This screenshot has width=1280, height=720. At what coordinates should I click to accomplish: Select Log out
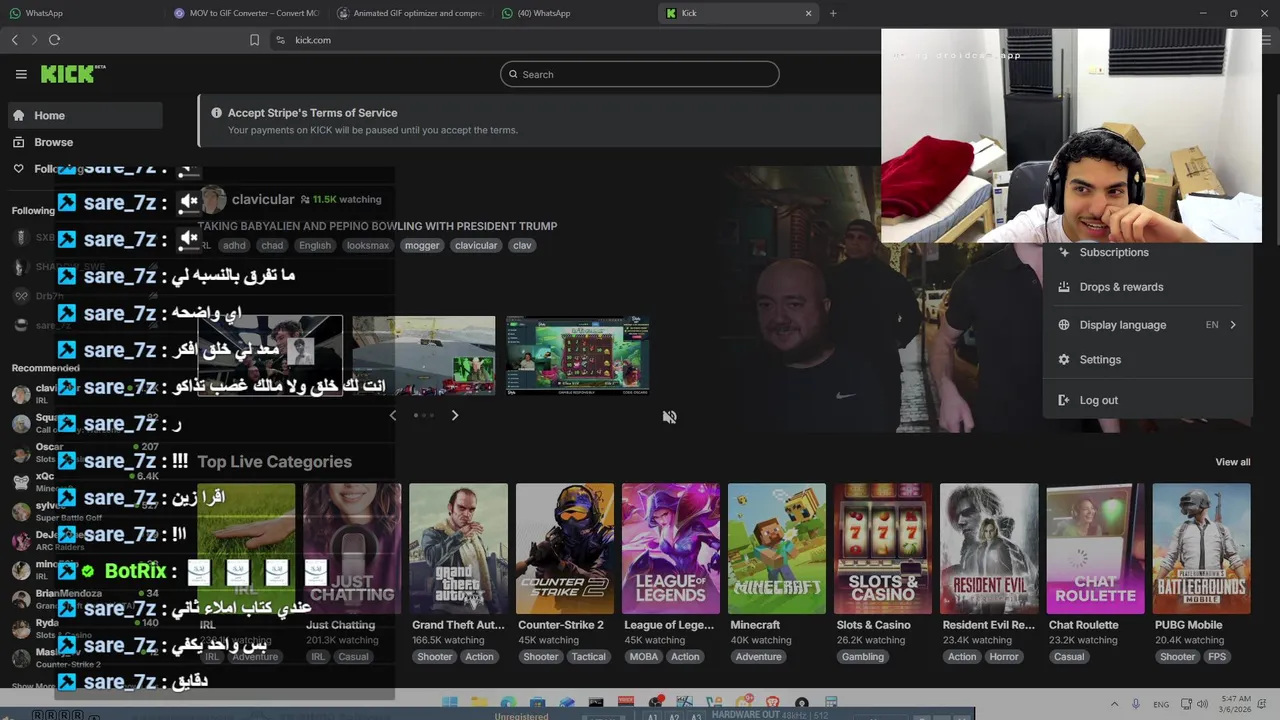[1147, 400]
